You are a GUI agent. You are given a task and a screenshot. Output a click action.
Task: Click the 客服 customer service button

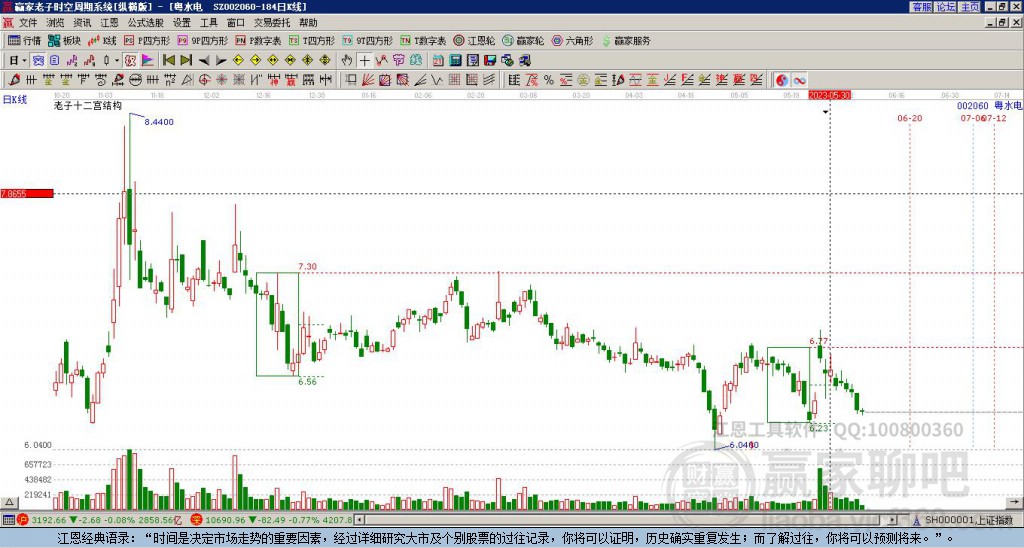tap(921, 7)
